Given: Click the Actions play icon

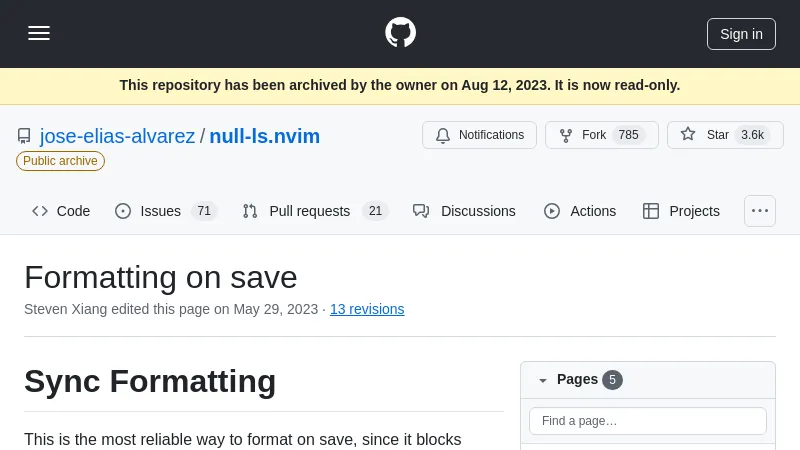Looking at the screenshot, I should [551, 211].
